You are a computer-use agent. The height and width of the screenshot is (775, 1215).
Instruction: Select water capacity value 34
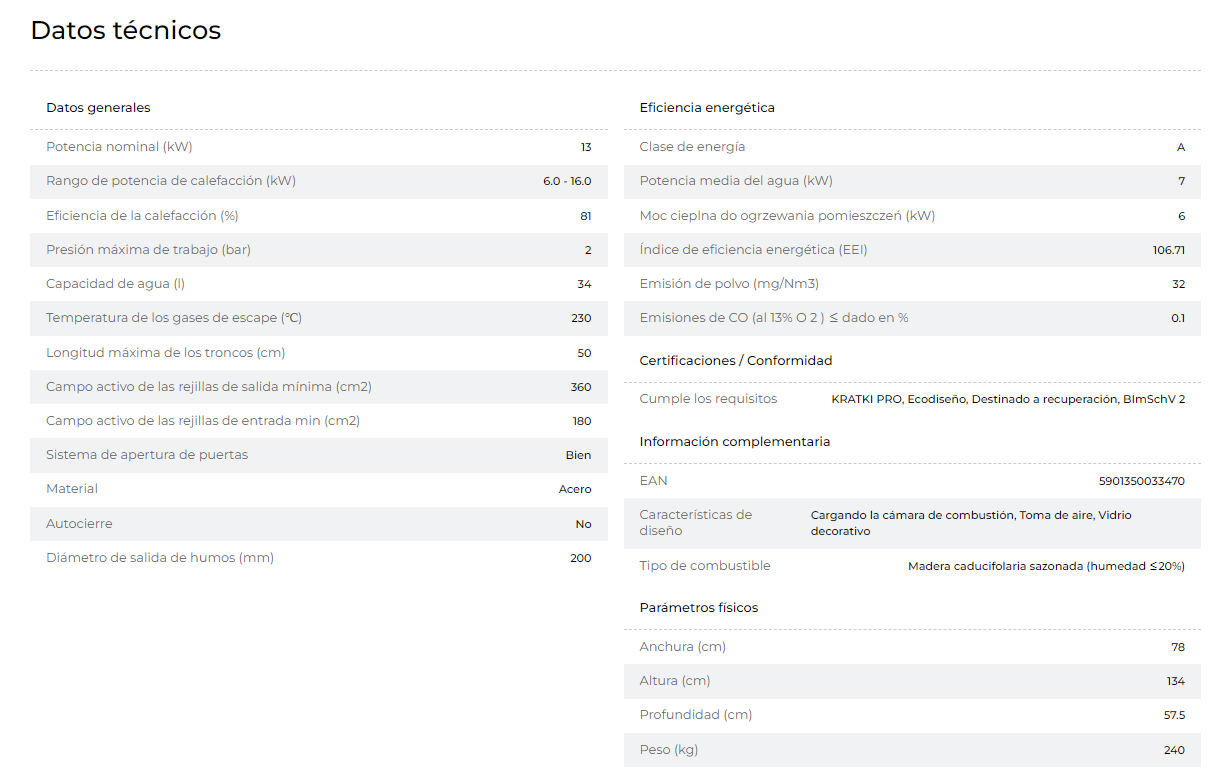pos(585,284)
